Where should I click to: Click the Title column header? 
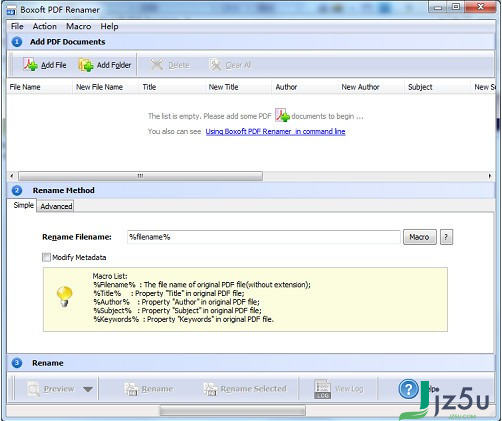pos(172,87)
